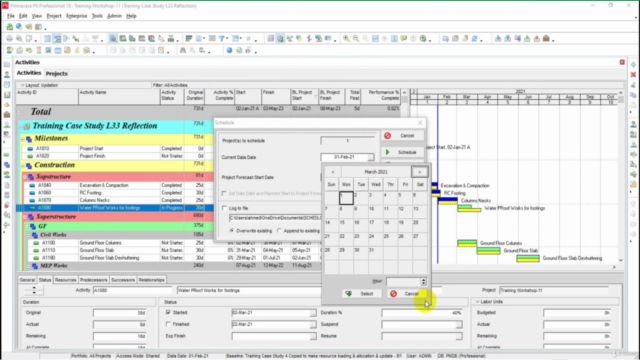Click the red export arrow toolbar icon
The image size is (640, 360).
pyautogui.click(x=537, y=38)
